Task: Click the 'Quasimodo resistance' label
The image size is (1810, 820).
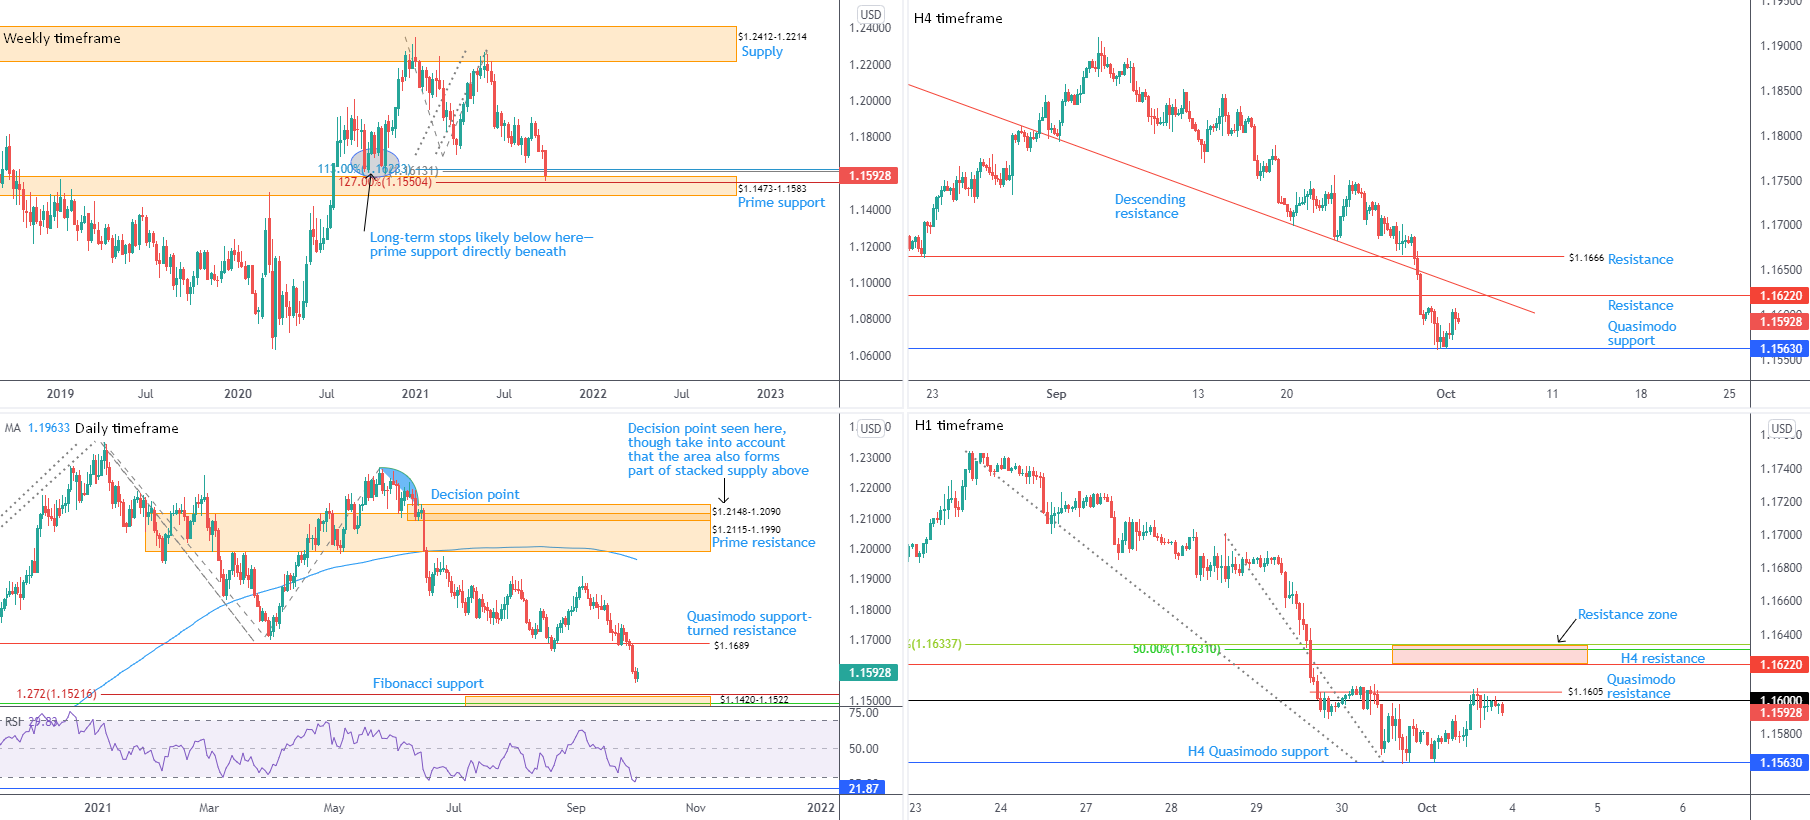Action: coord(1641,686)
